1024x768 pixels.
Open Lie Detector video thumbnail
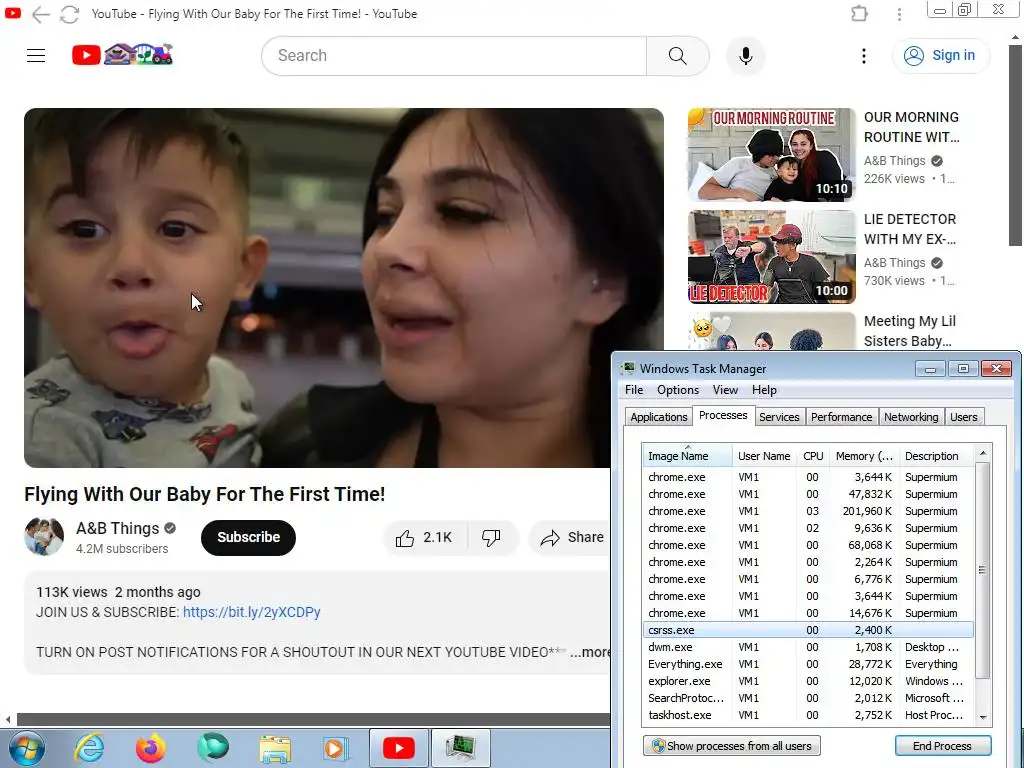tap(771, 257)
